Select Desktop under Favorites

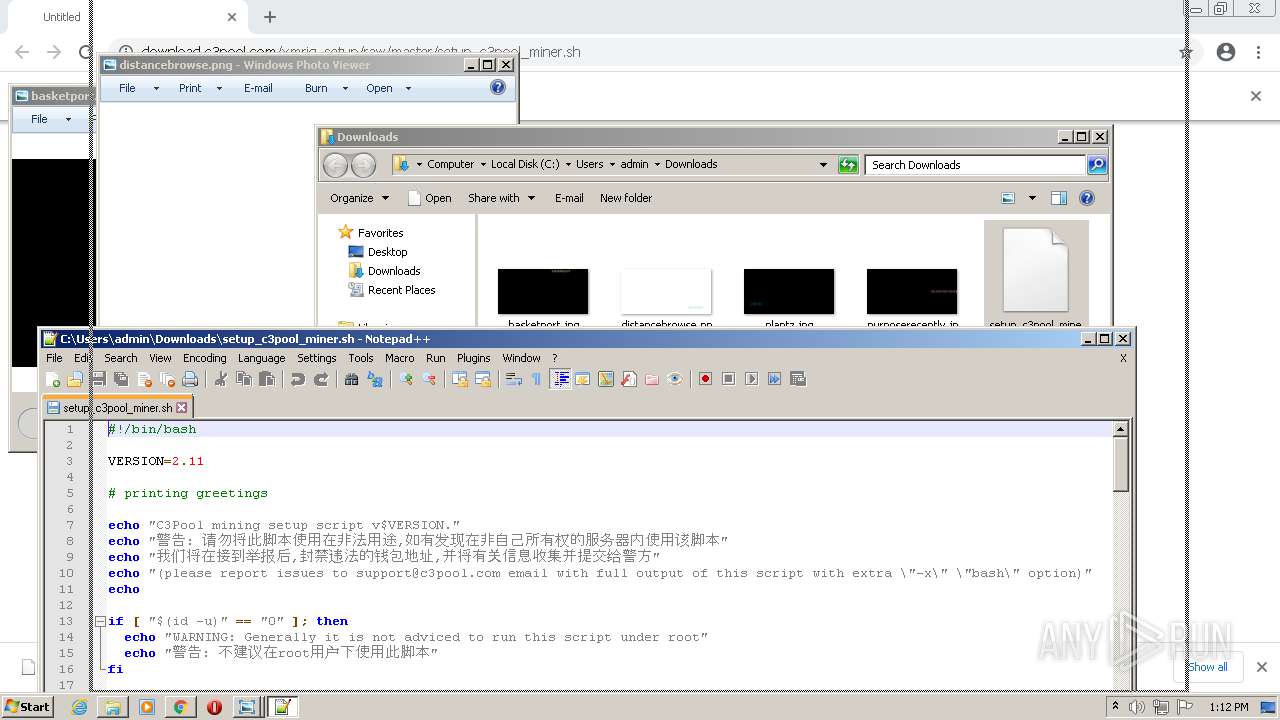387,252
